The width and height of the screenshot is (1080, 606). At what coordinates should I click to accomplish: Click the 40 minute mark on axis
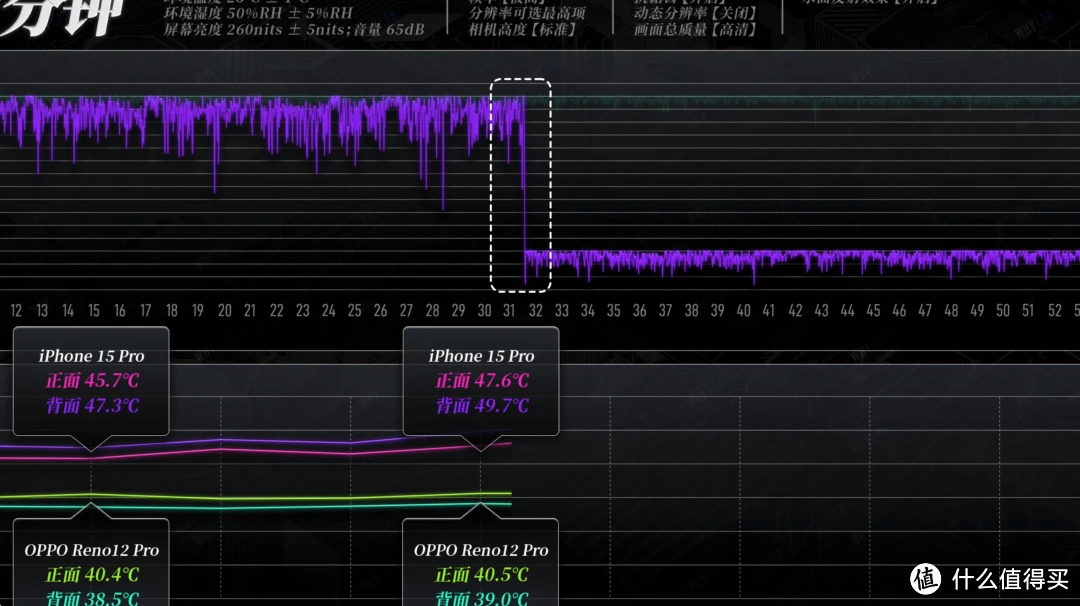coord(743,311)
